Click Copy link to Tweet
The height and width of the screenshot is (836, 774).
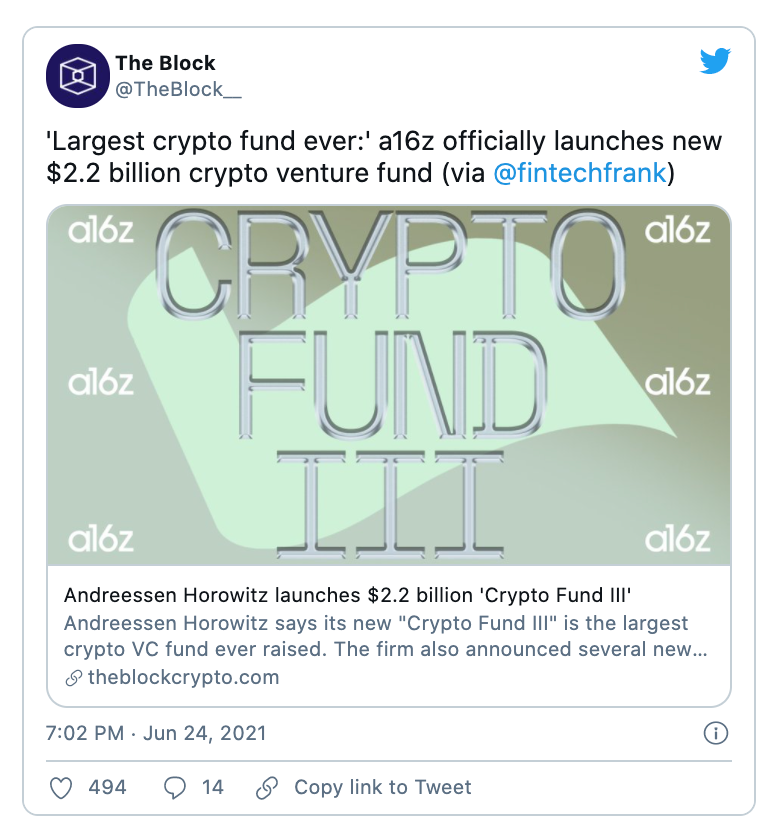(382, 788)
